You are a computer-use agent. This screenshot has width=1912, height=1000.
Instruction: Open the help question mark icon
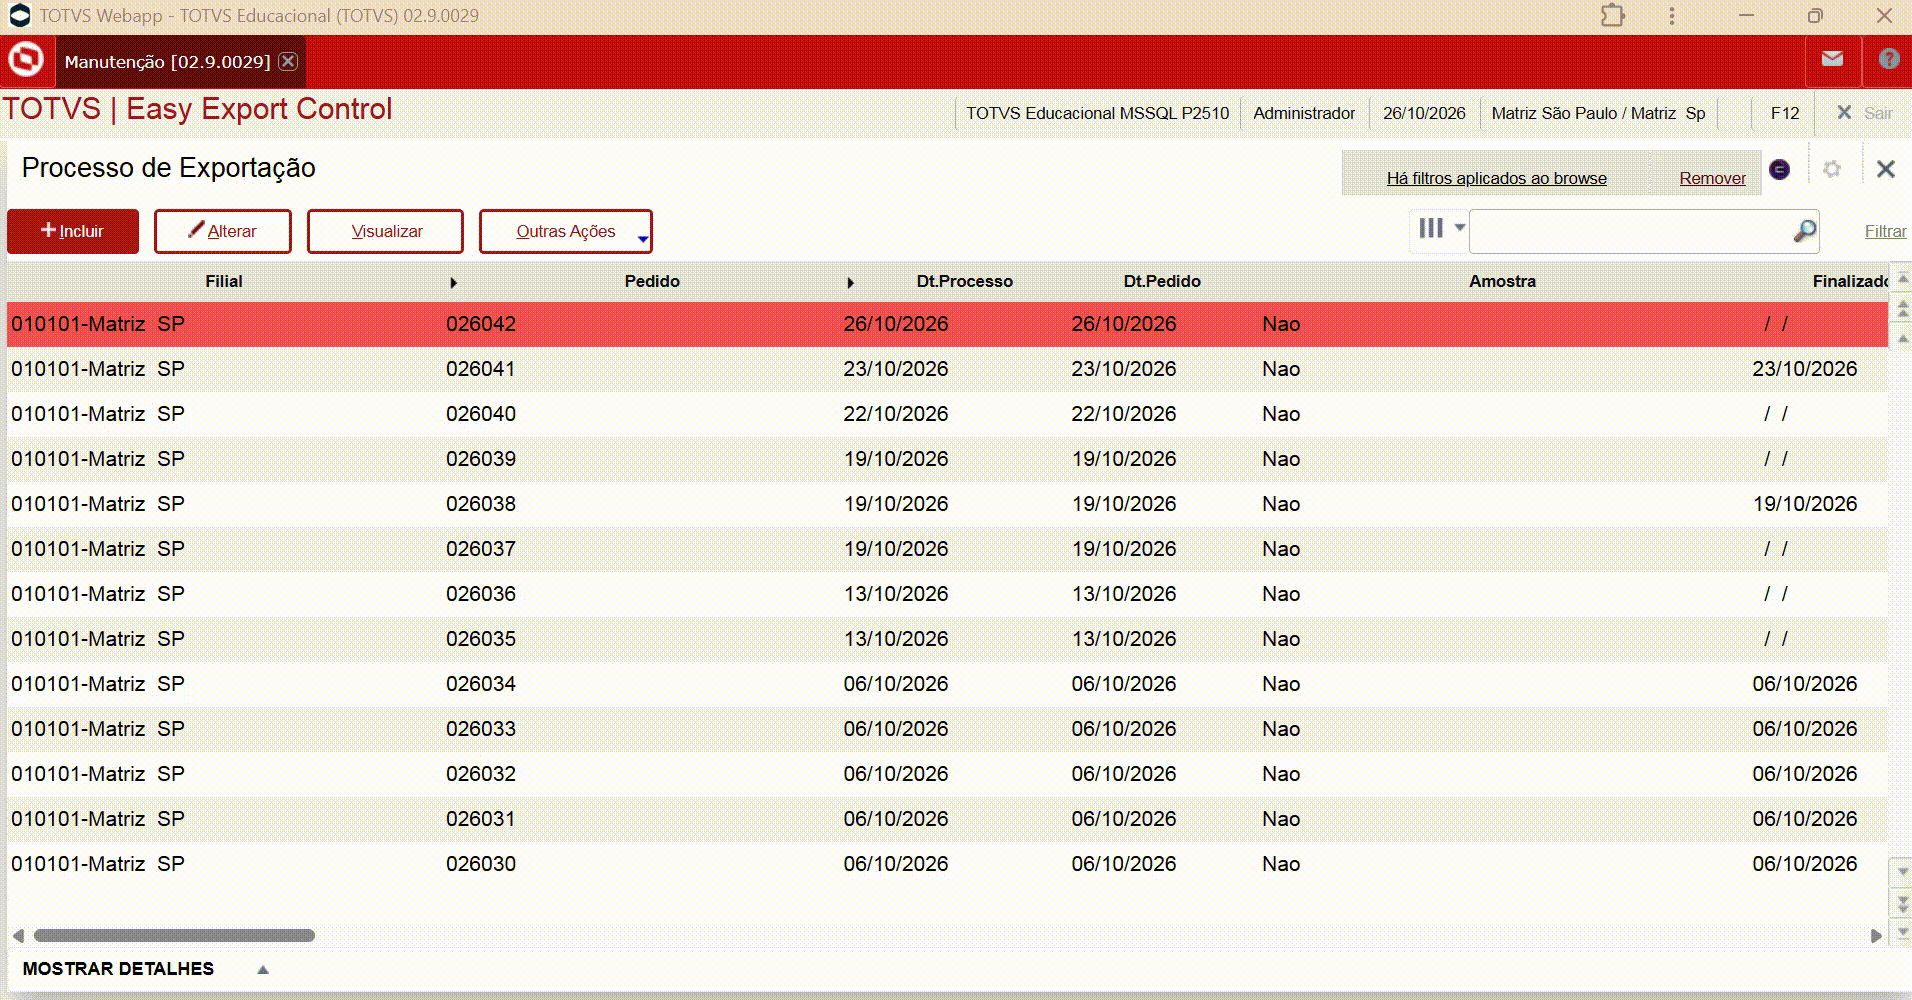[1888, 59]
